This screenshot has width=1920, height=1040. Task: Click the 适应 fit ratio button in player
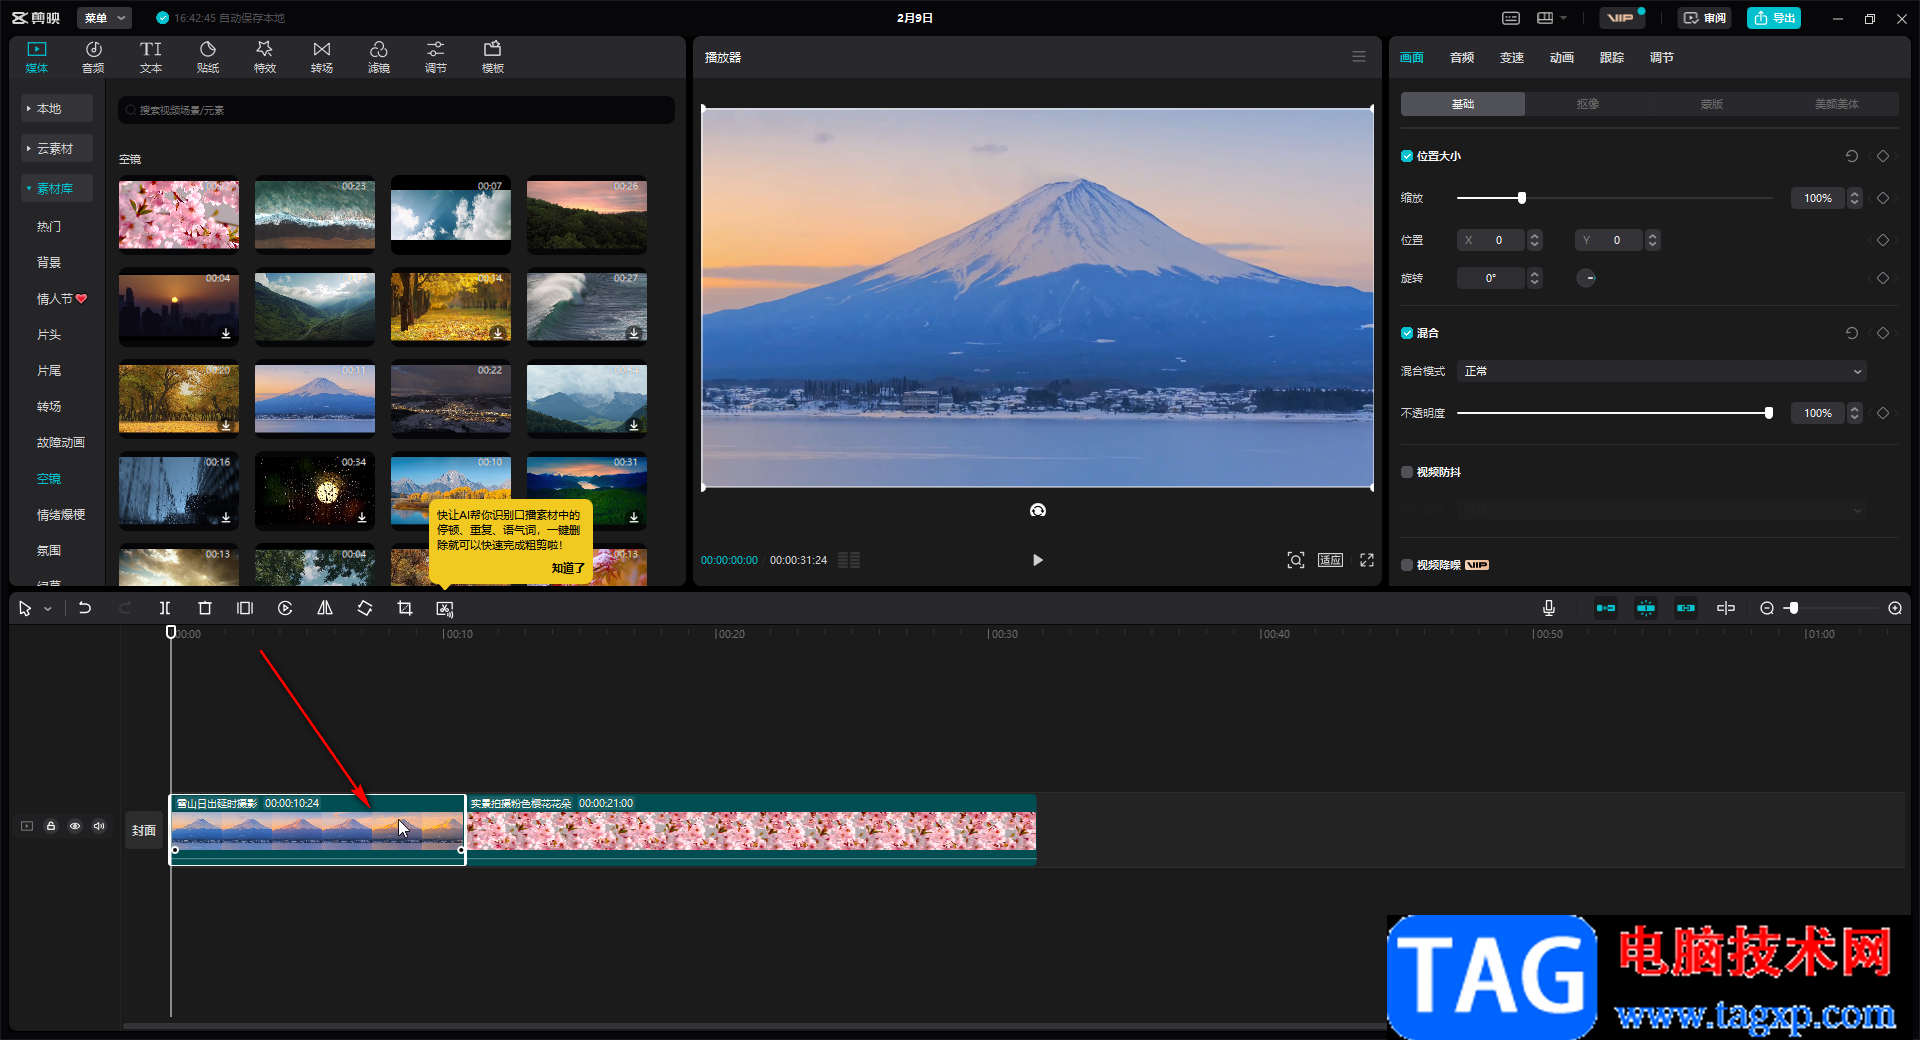(1330, 560)
